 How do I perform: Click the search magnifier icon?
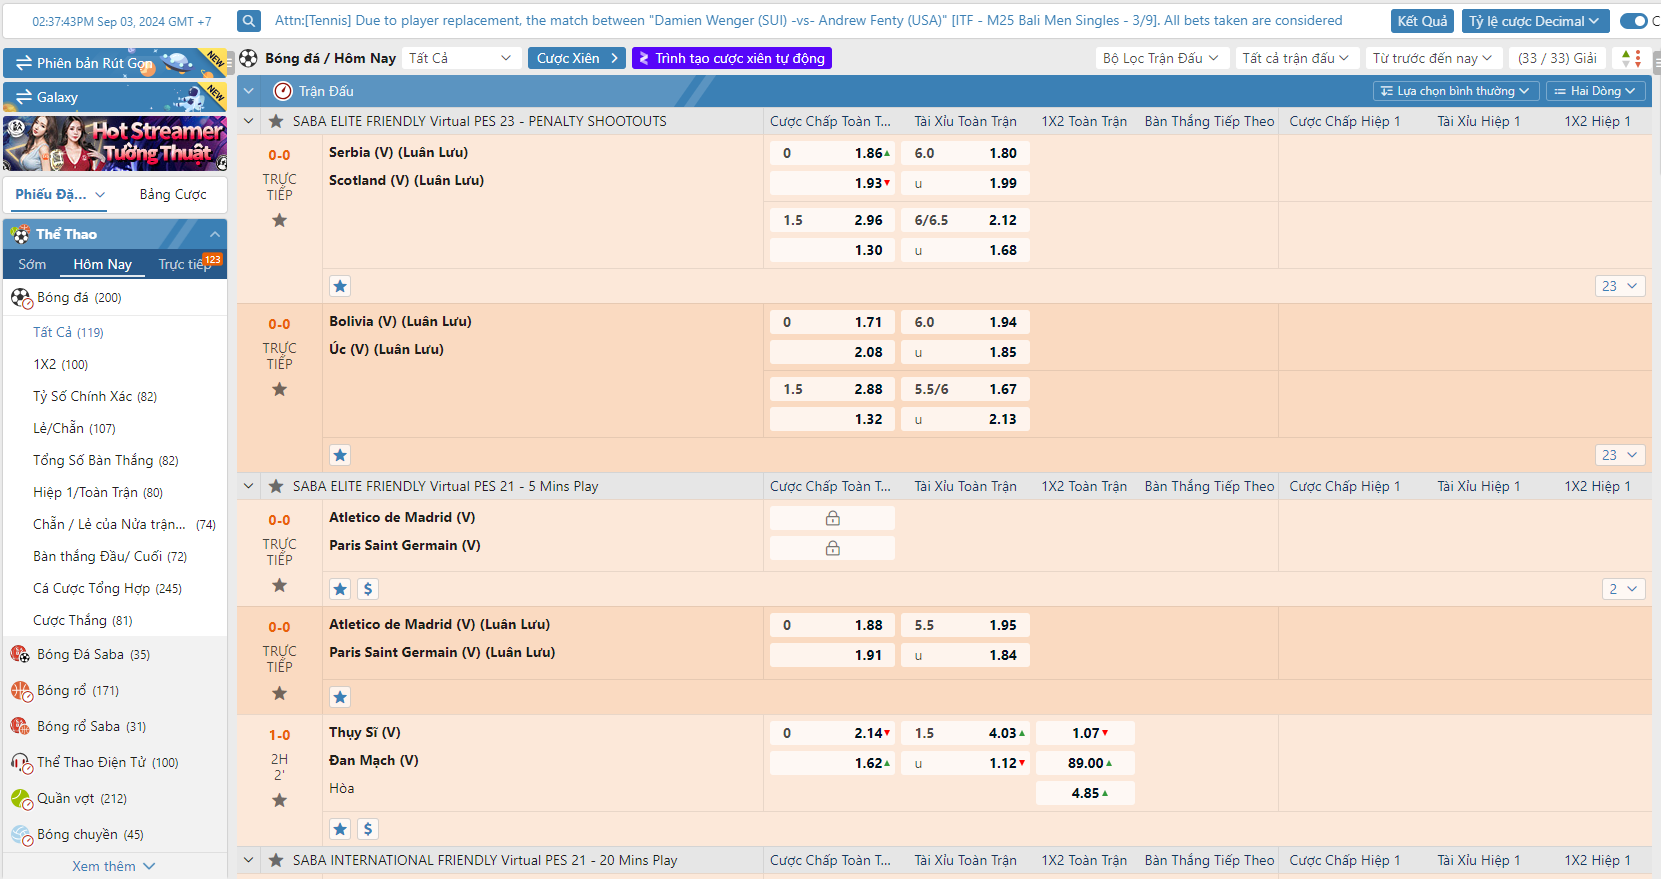249,20
